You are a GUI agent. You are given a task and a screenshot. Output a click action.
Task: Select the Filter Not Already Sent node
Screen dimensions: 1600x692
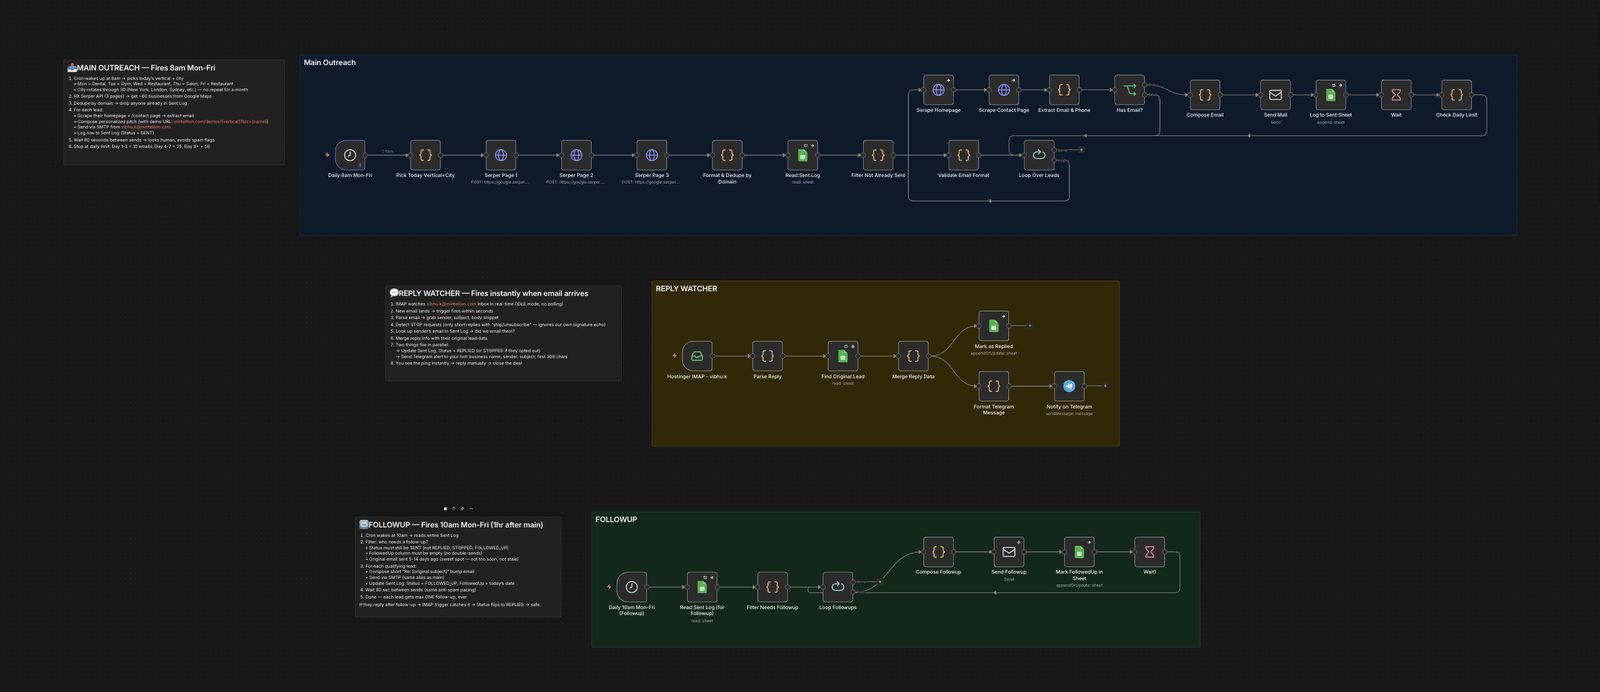(878, 155)
